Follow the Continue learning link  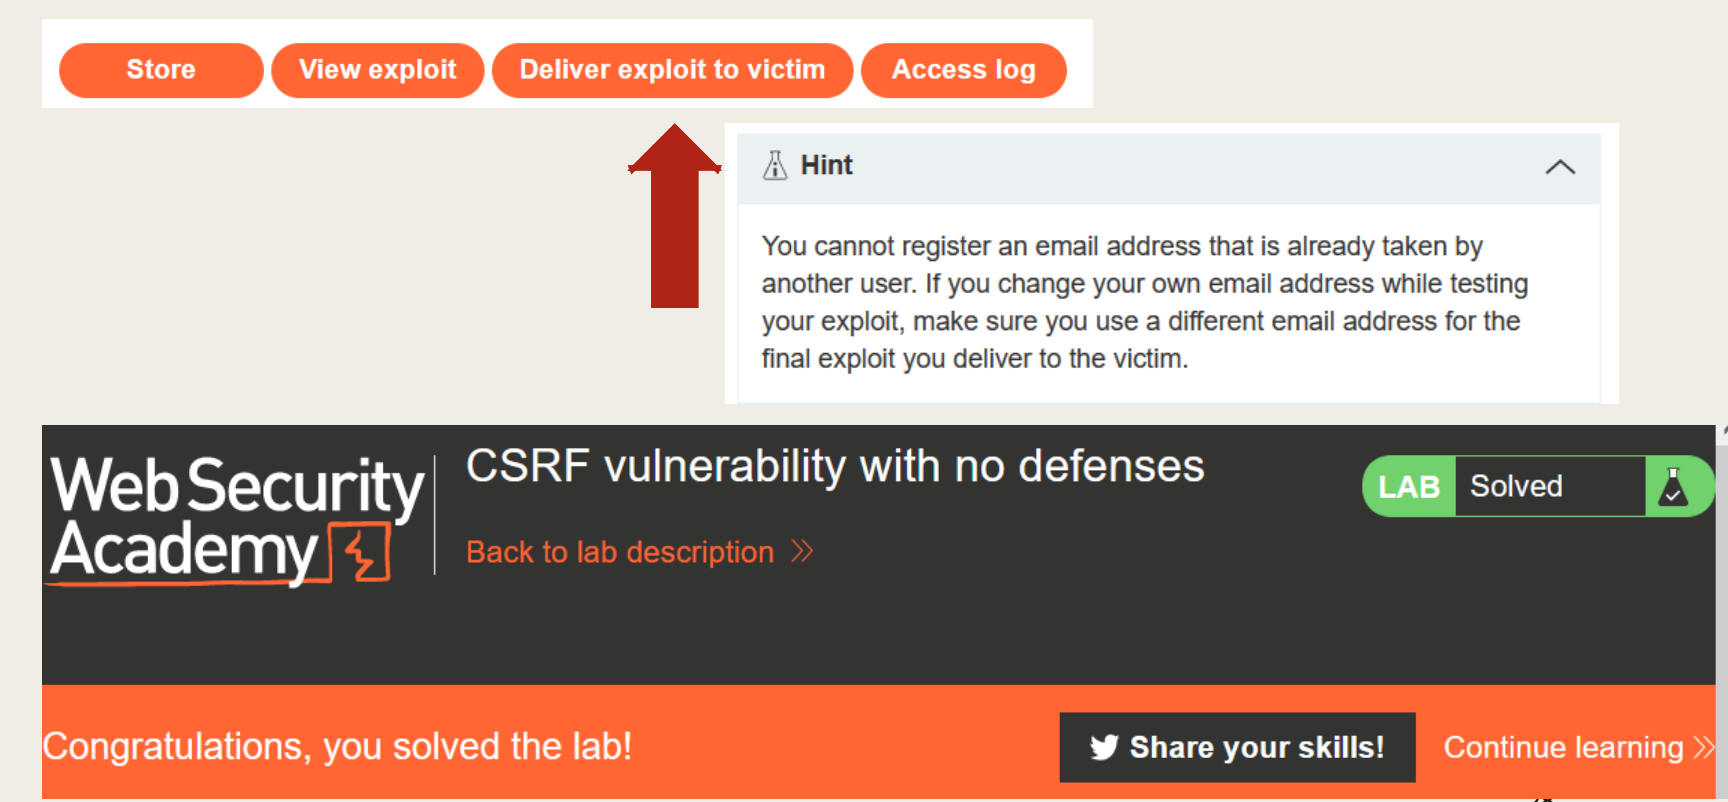coord(1563,747)
